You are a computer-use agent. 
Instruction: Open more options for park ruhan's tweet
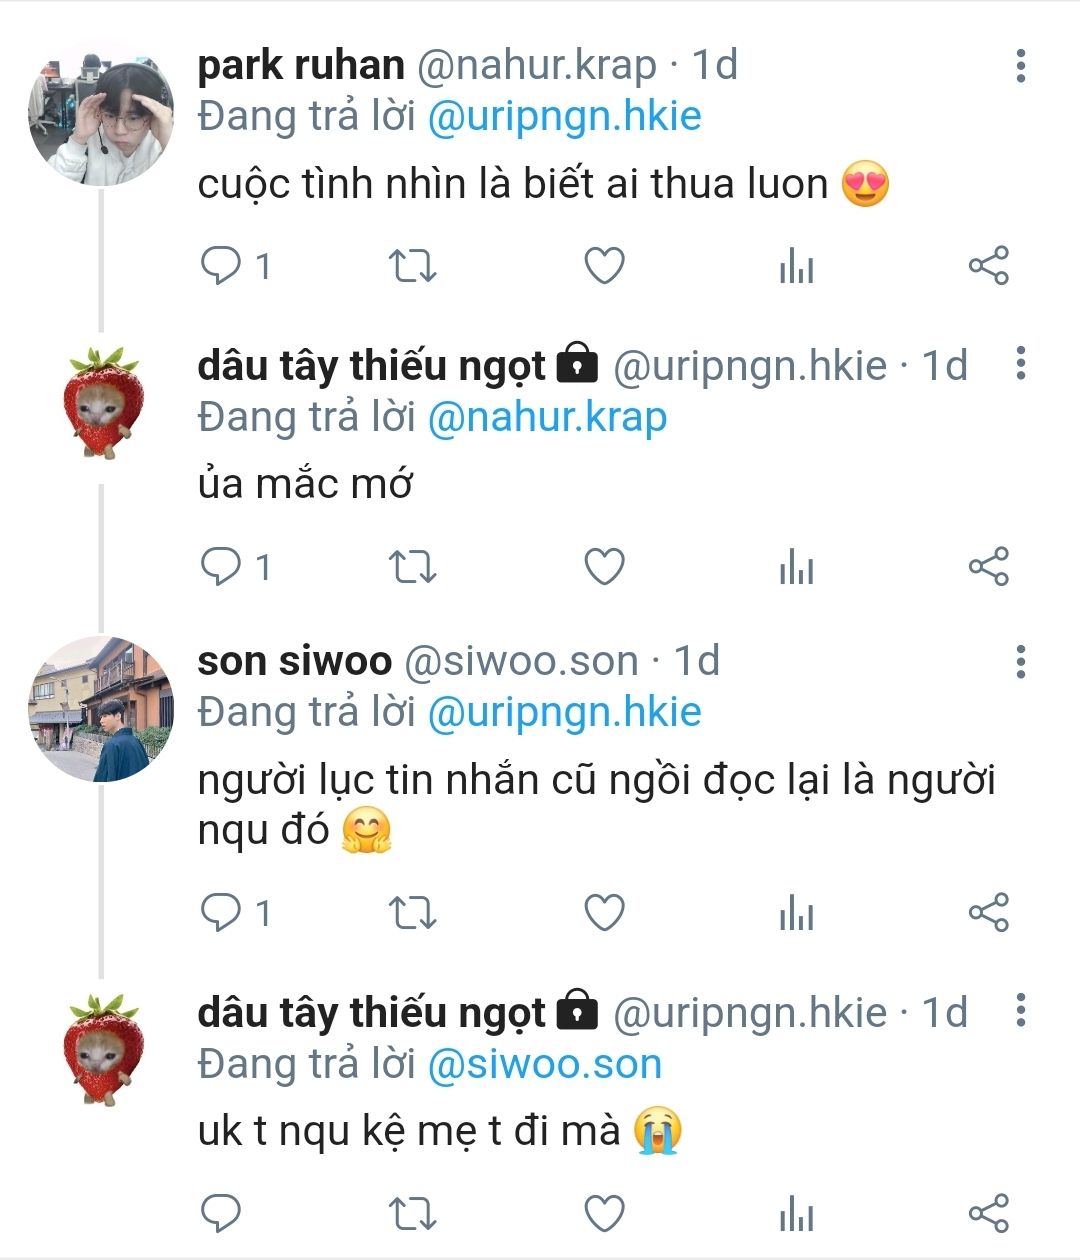(x=1020, y=66)
